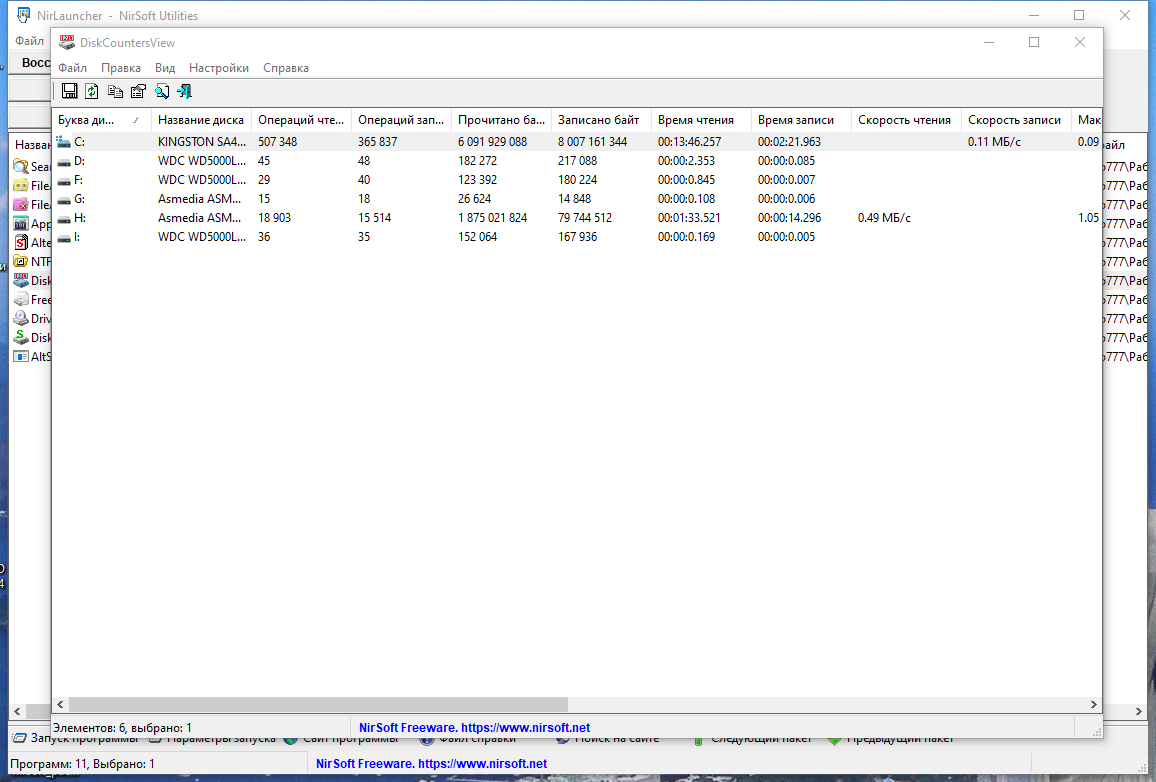The height and width of the screenshot is (782, 1156).
Task: Open the Файл menu in DiskCountersView
Action: coord(72,68)
